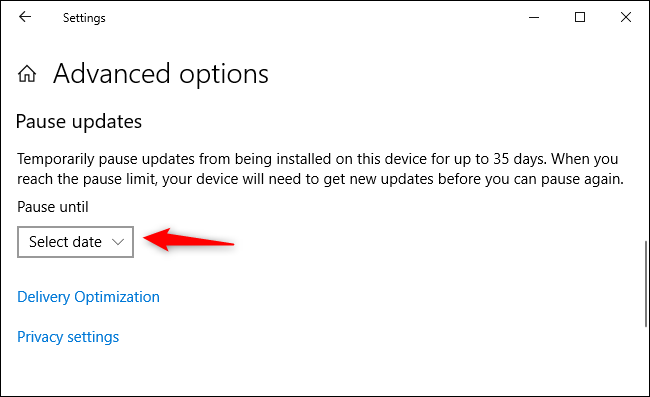The image size is (650, 397).
Task: Maximize the Settings window
Action: coord(580,17)
